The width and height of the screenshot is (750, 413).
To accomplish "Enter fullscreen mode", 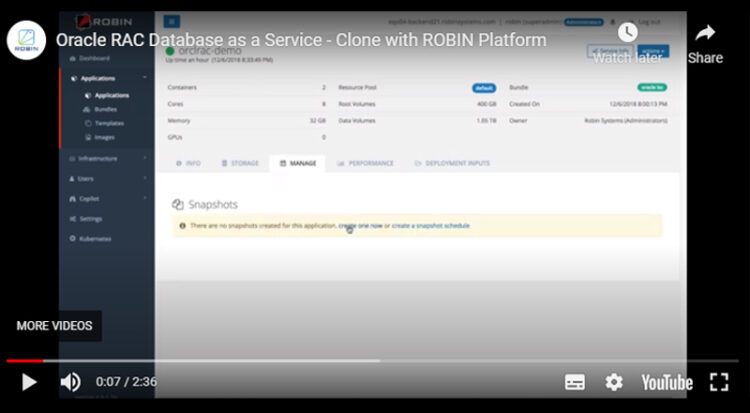I will click(x=719, y=382).
